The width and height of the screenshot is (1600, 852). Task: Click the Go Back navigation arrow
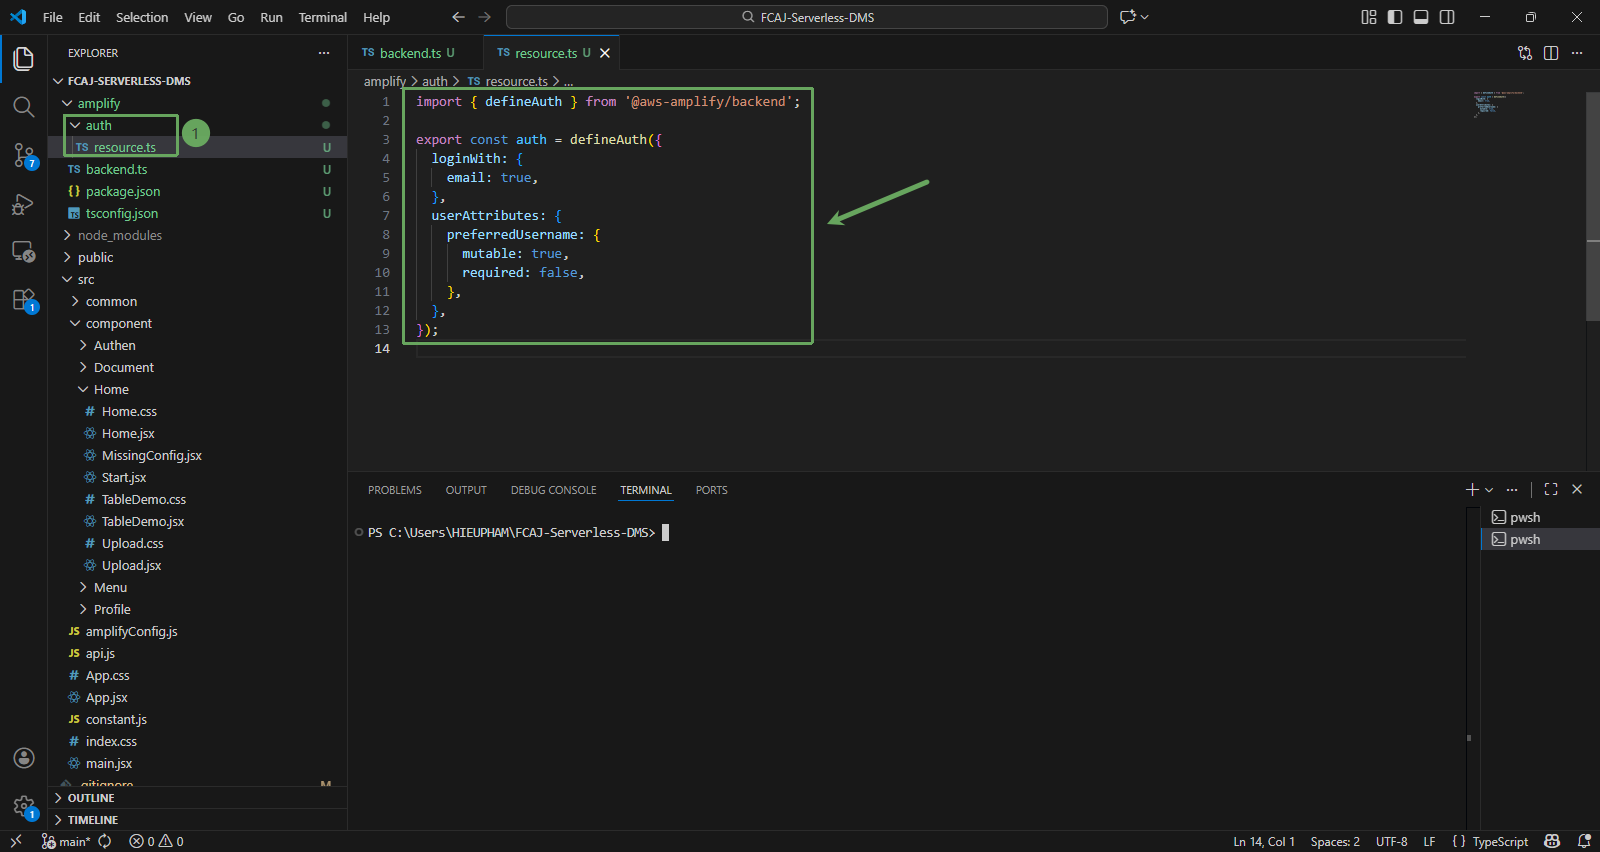point(459,17)
